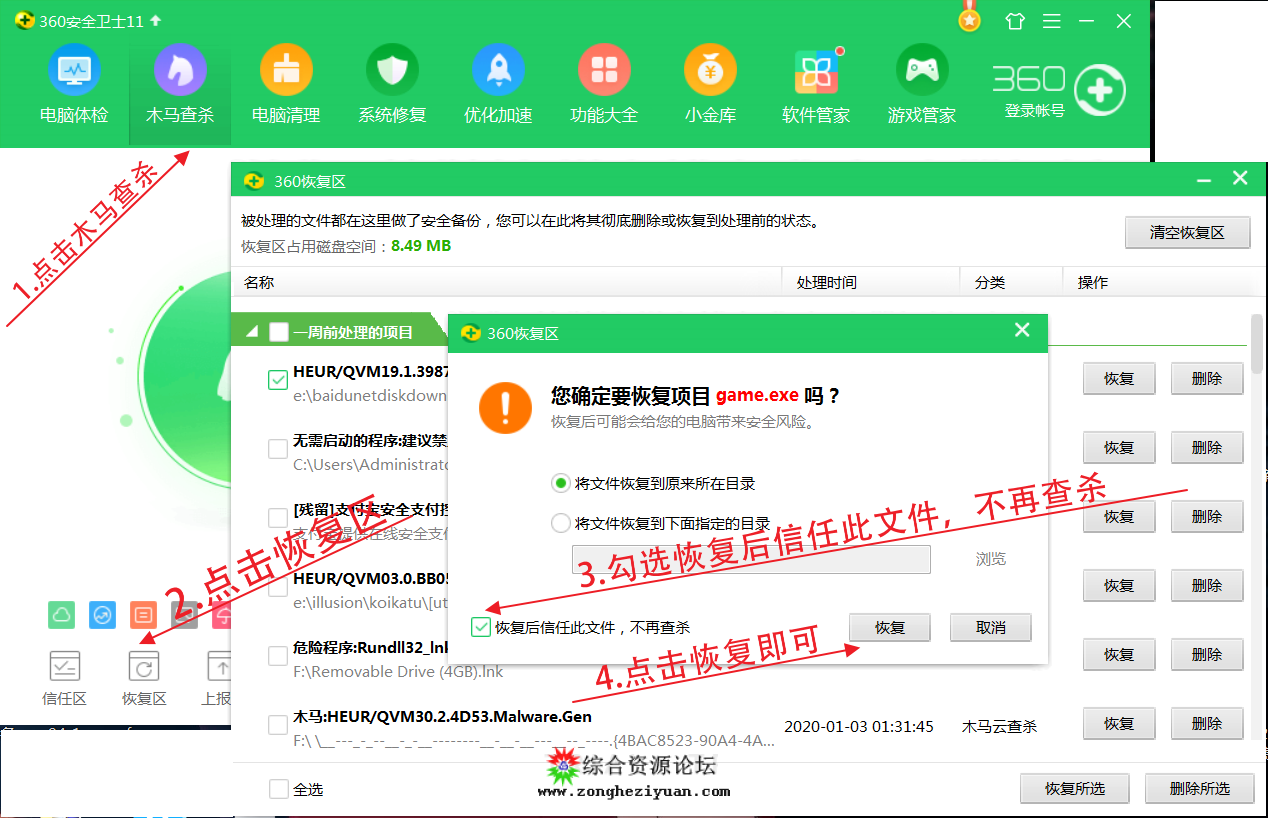Open the 信任区 trust zone icon
1268x818 pixels.
[x=65, y=666]
